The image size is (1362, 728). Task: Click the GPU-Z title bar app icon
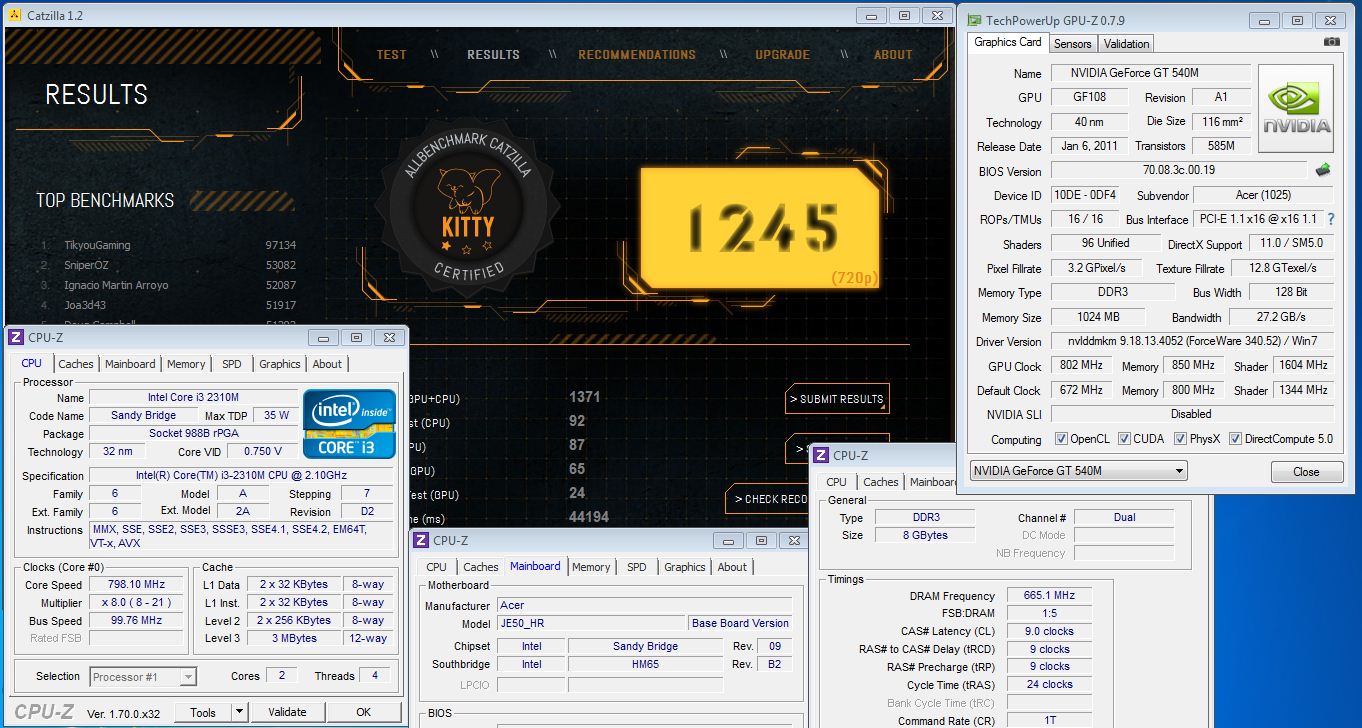pyautogui.click(x=974, y=19)
